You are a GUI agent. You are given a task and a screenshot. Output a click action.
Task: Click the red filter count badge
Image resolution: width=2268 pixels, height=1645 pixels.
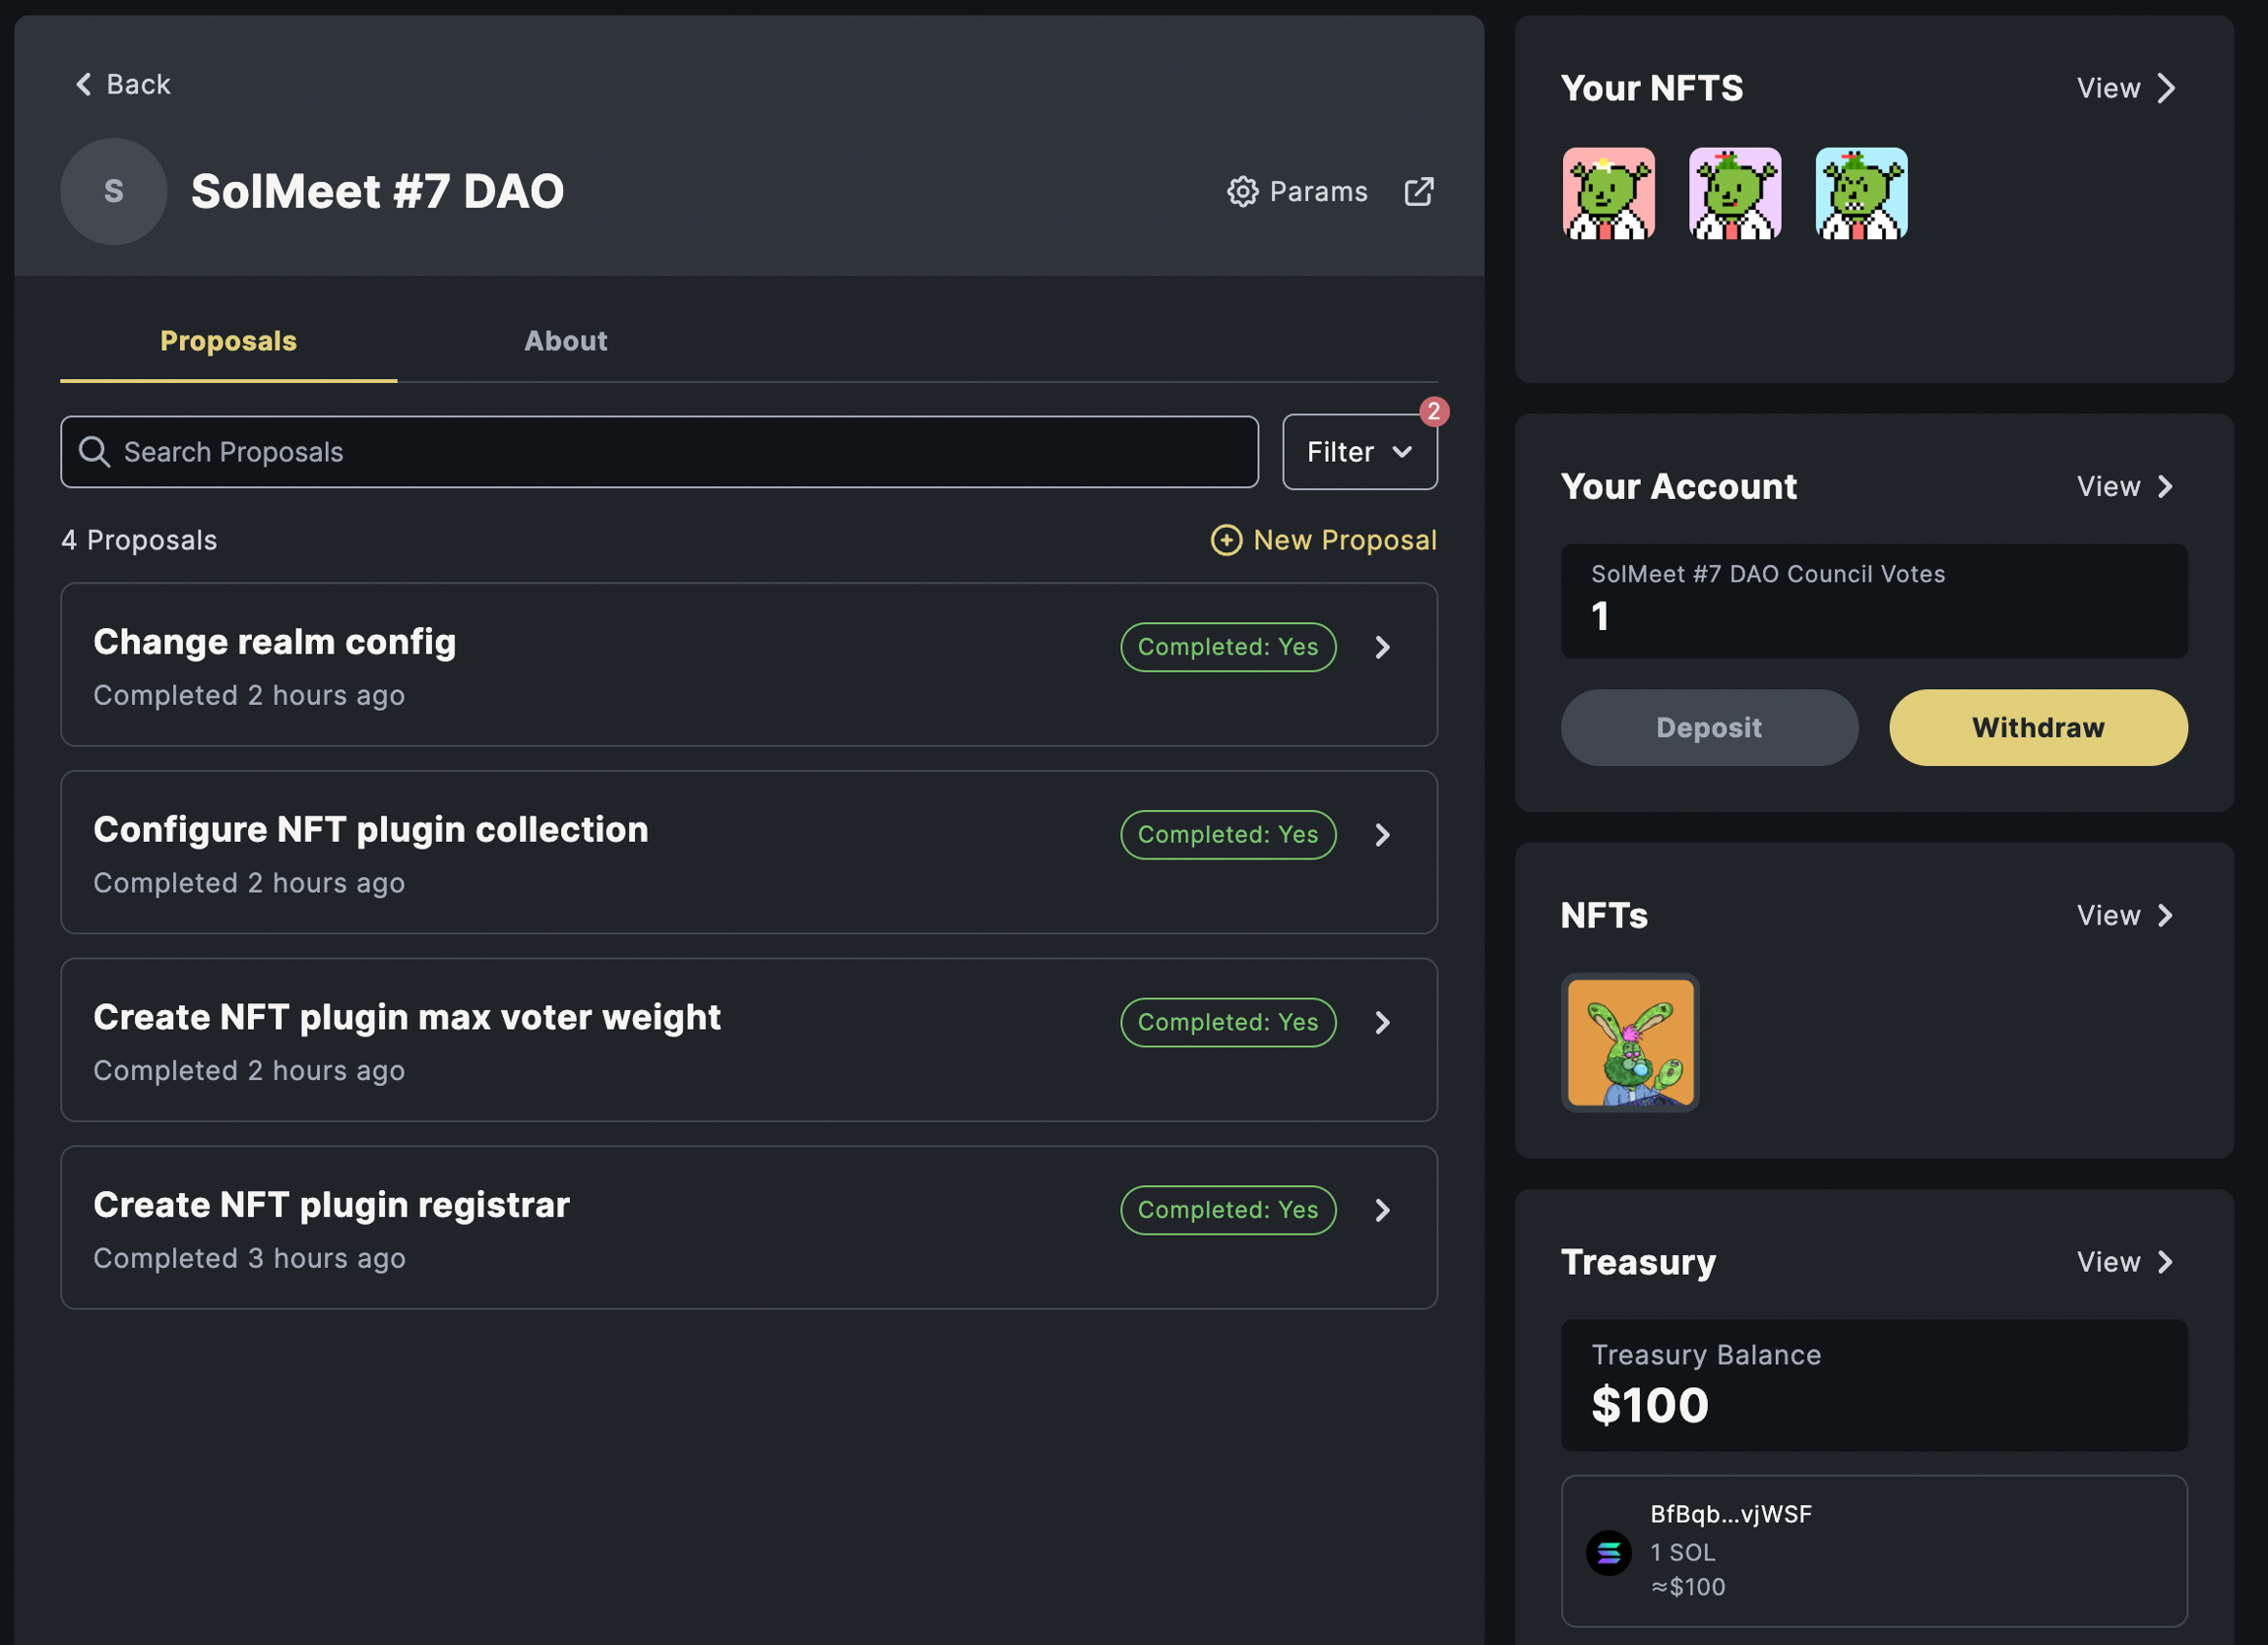pos(1434,411)
